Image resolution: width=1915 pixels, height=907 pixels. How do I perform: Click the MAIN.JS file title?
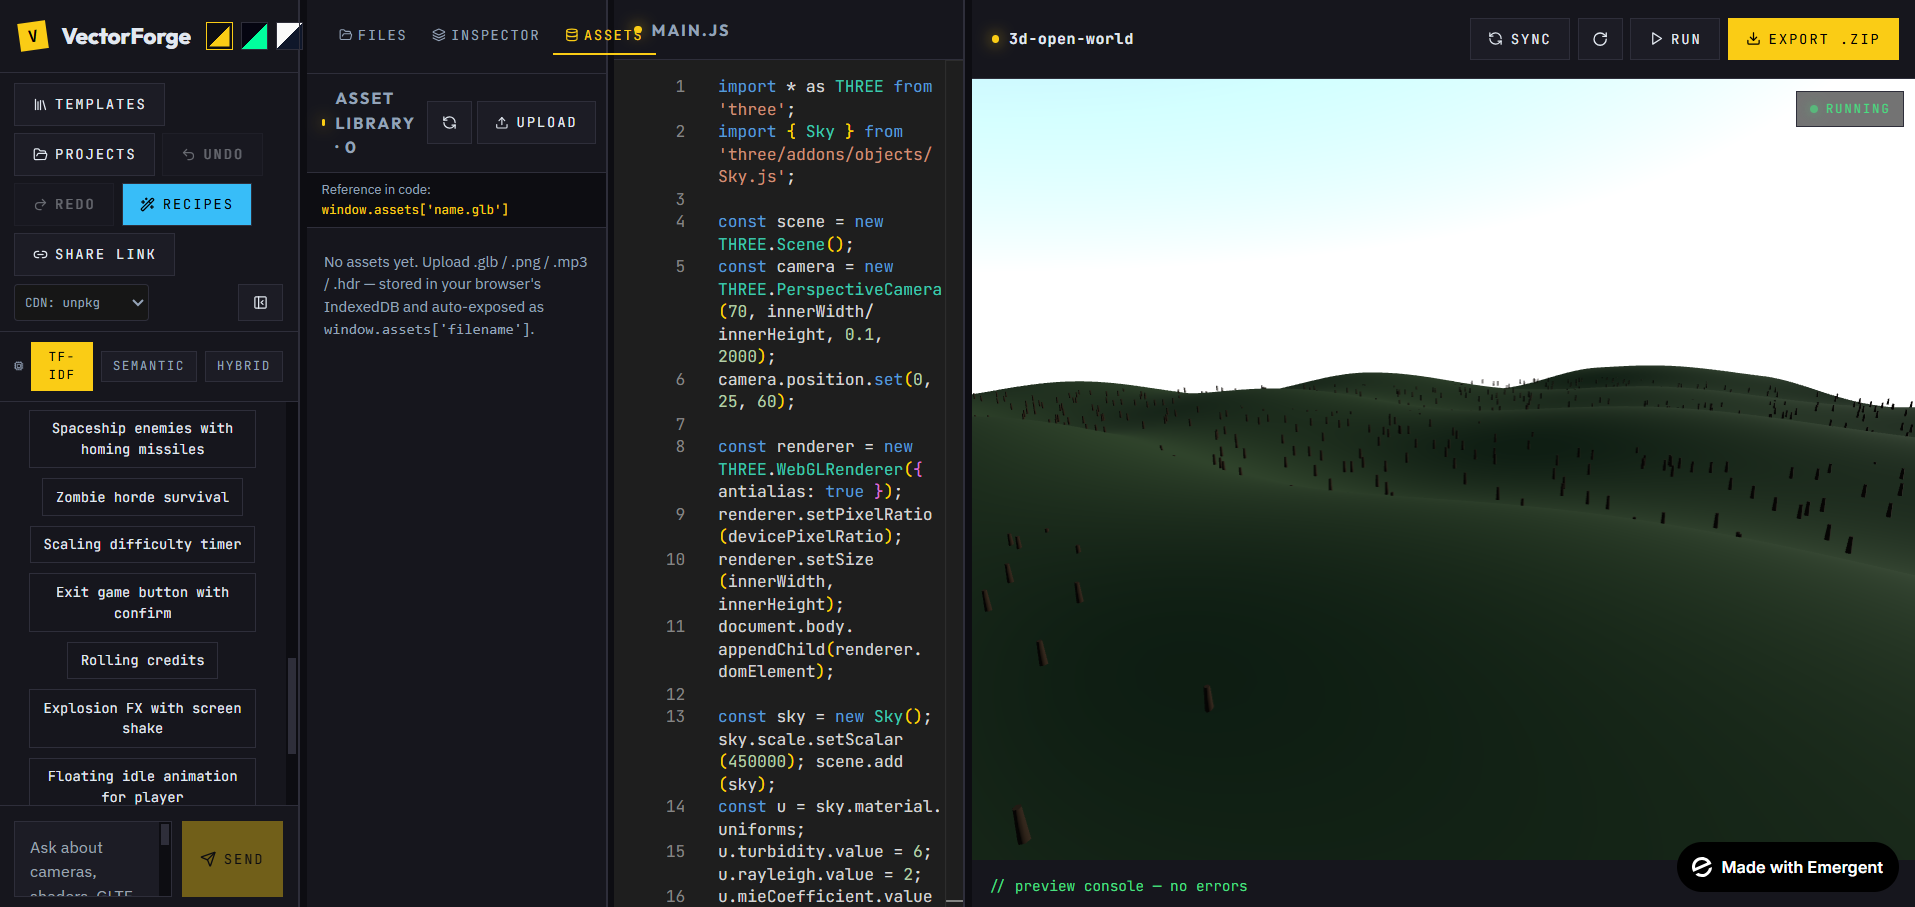pyautogui.click(x=690, y=31)
